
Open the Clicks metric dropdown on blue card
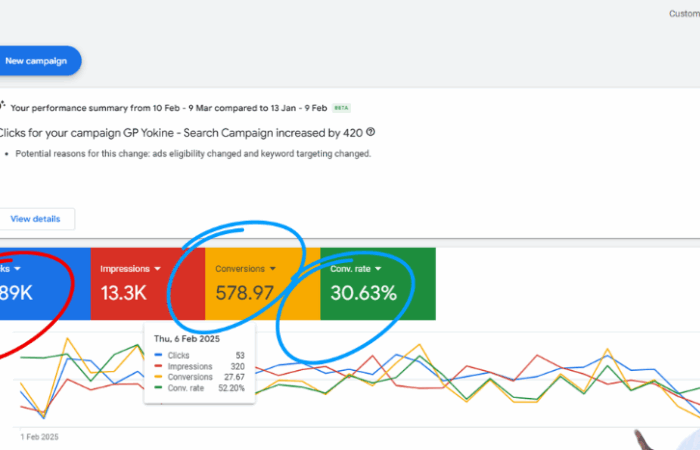(x=17, y=269)
